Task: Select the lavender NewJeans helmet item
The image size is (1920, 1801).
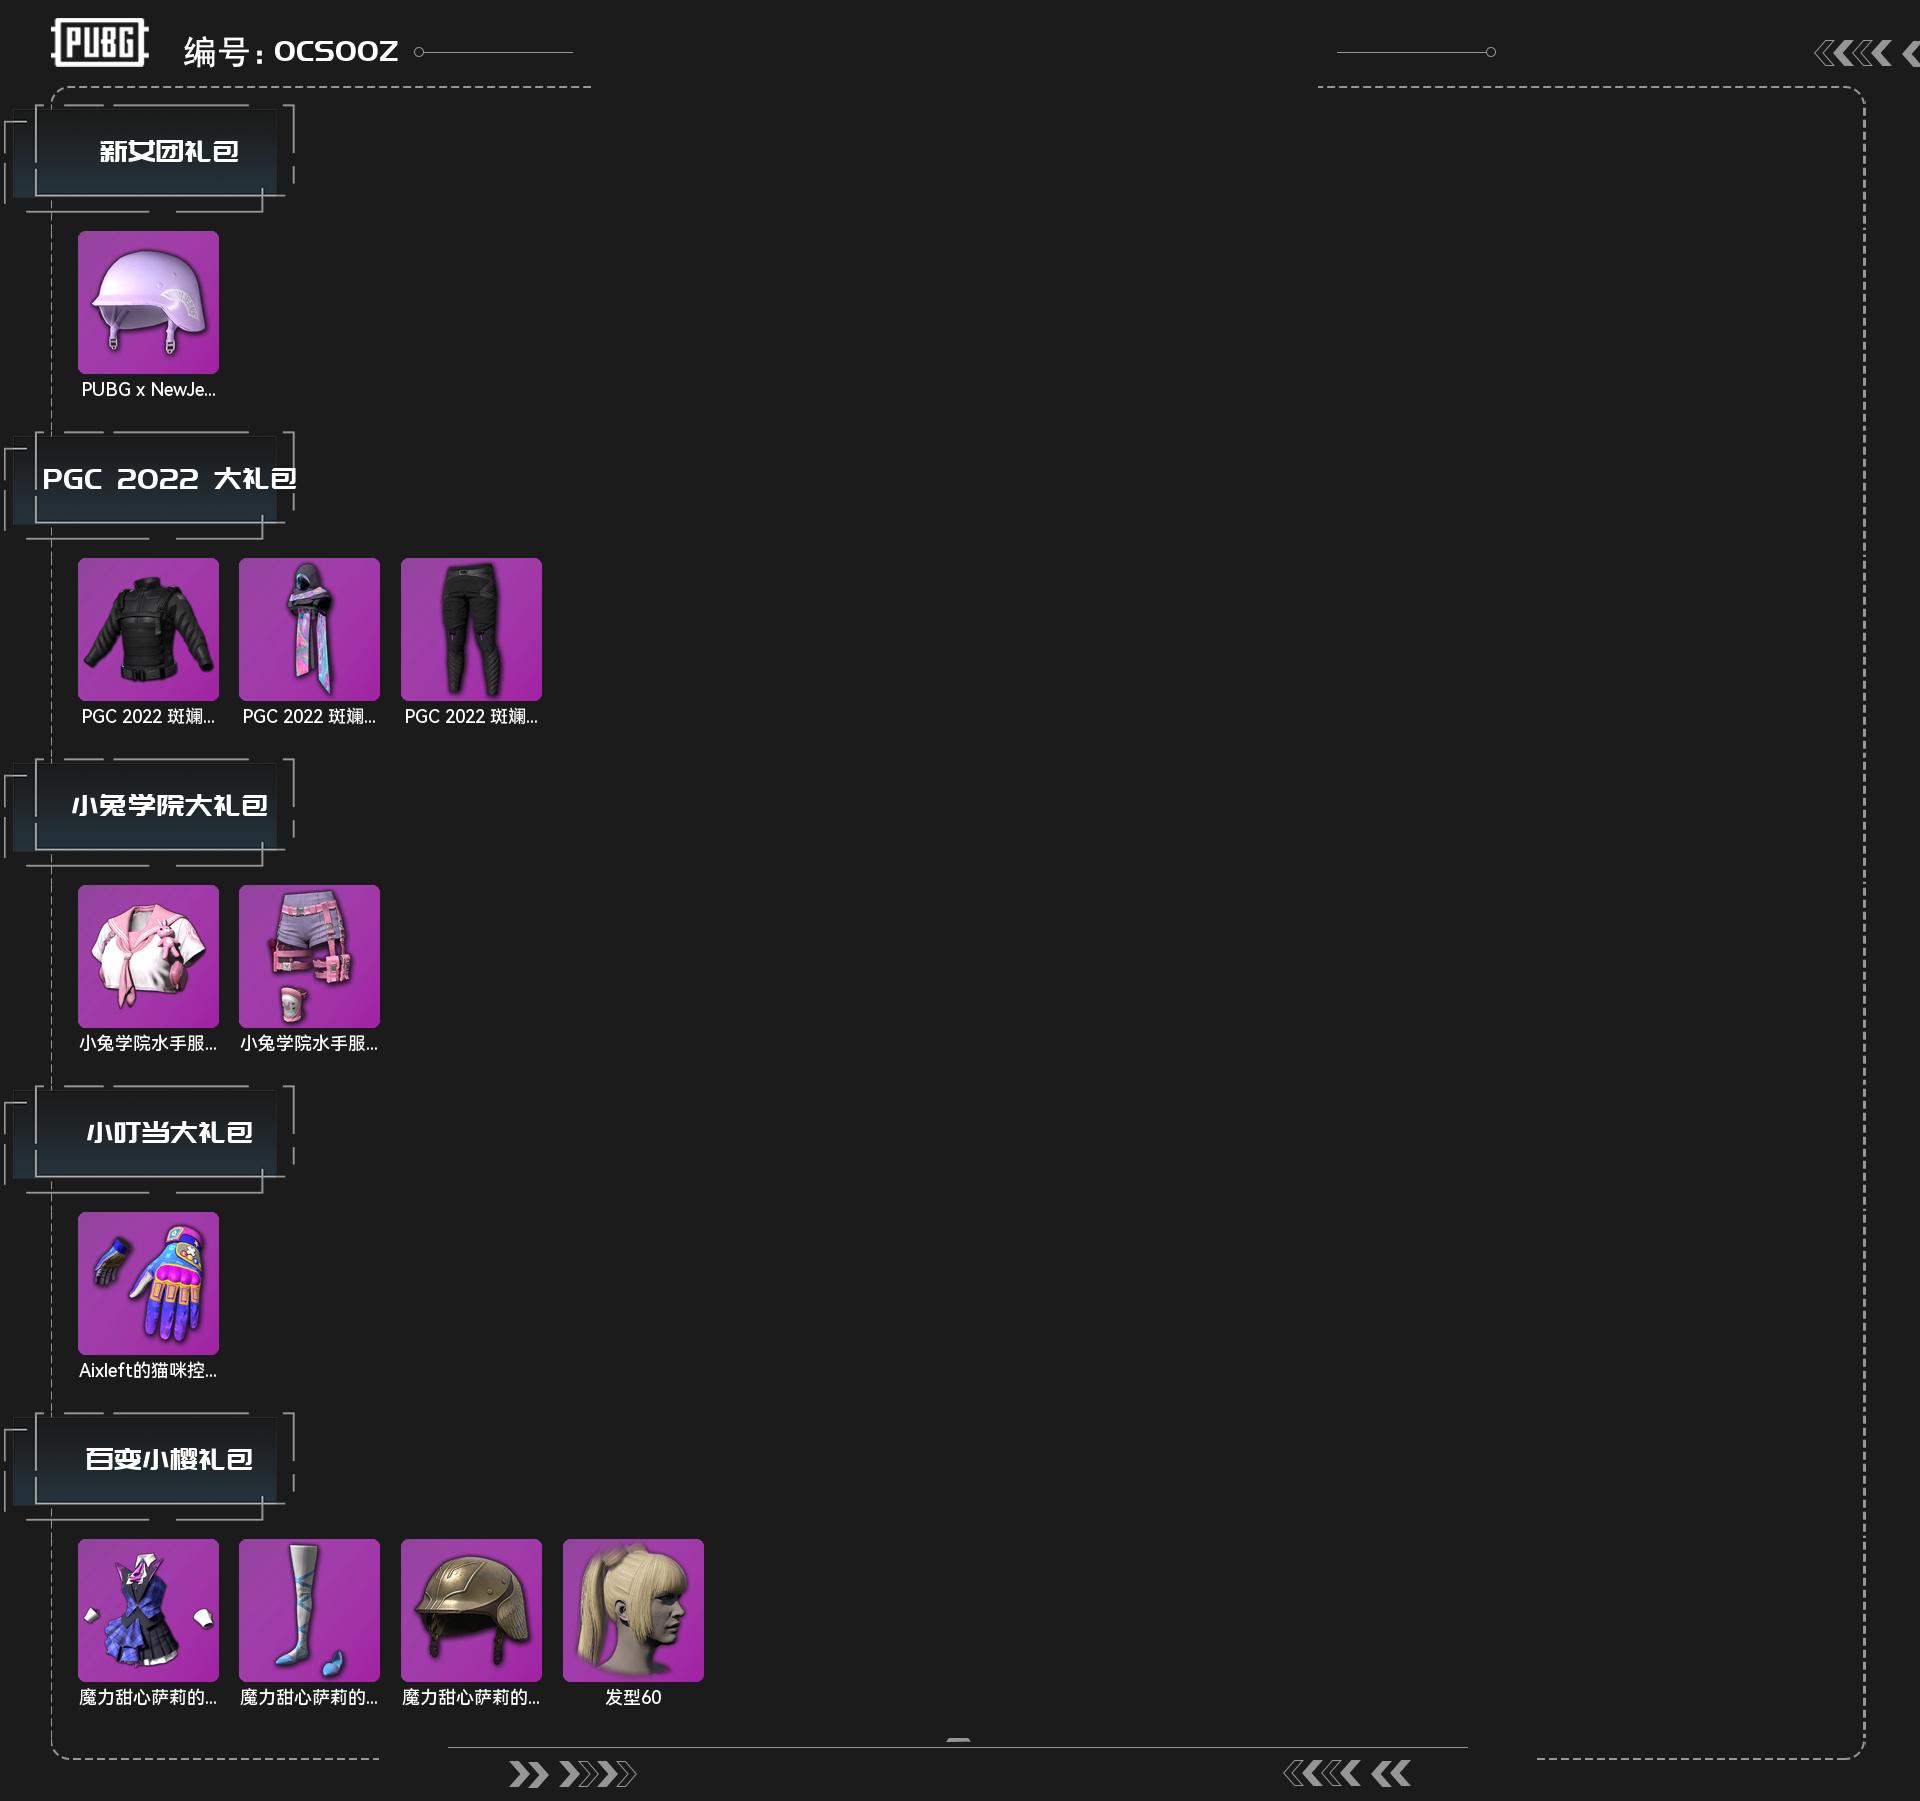Action: 148,302
